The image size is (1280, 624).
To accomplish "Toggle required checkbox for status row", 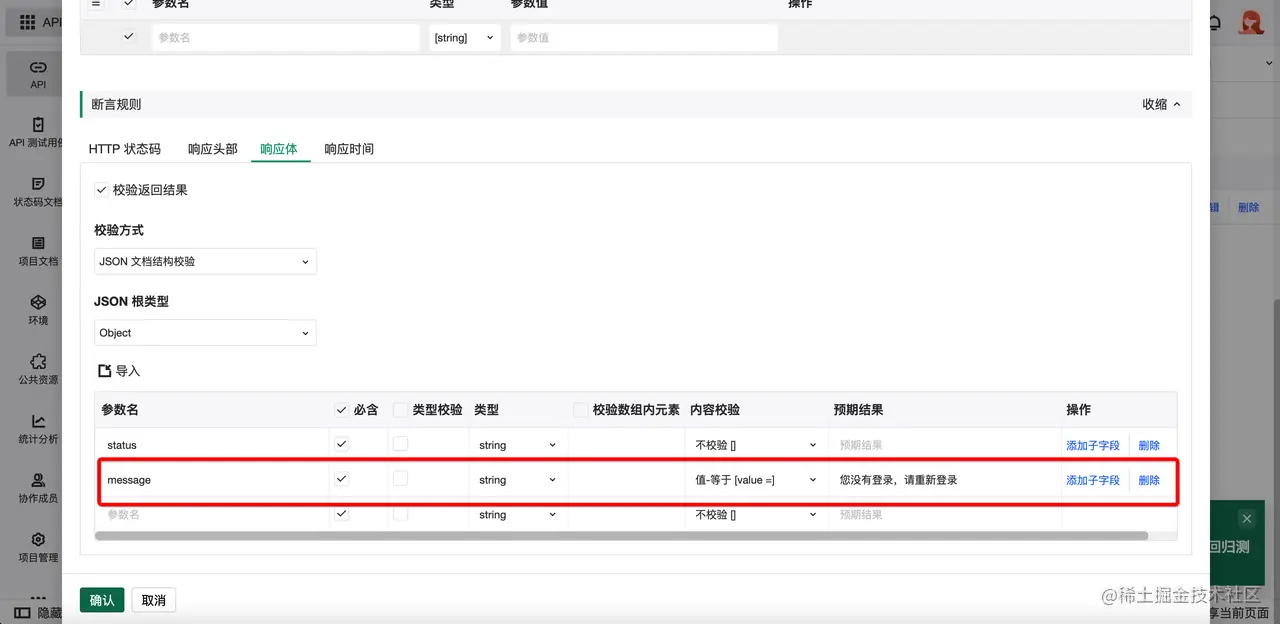I will tap(341, 444).
